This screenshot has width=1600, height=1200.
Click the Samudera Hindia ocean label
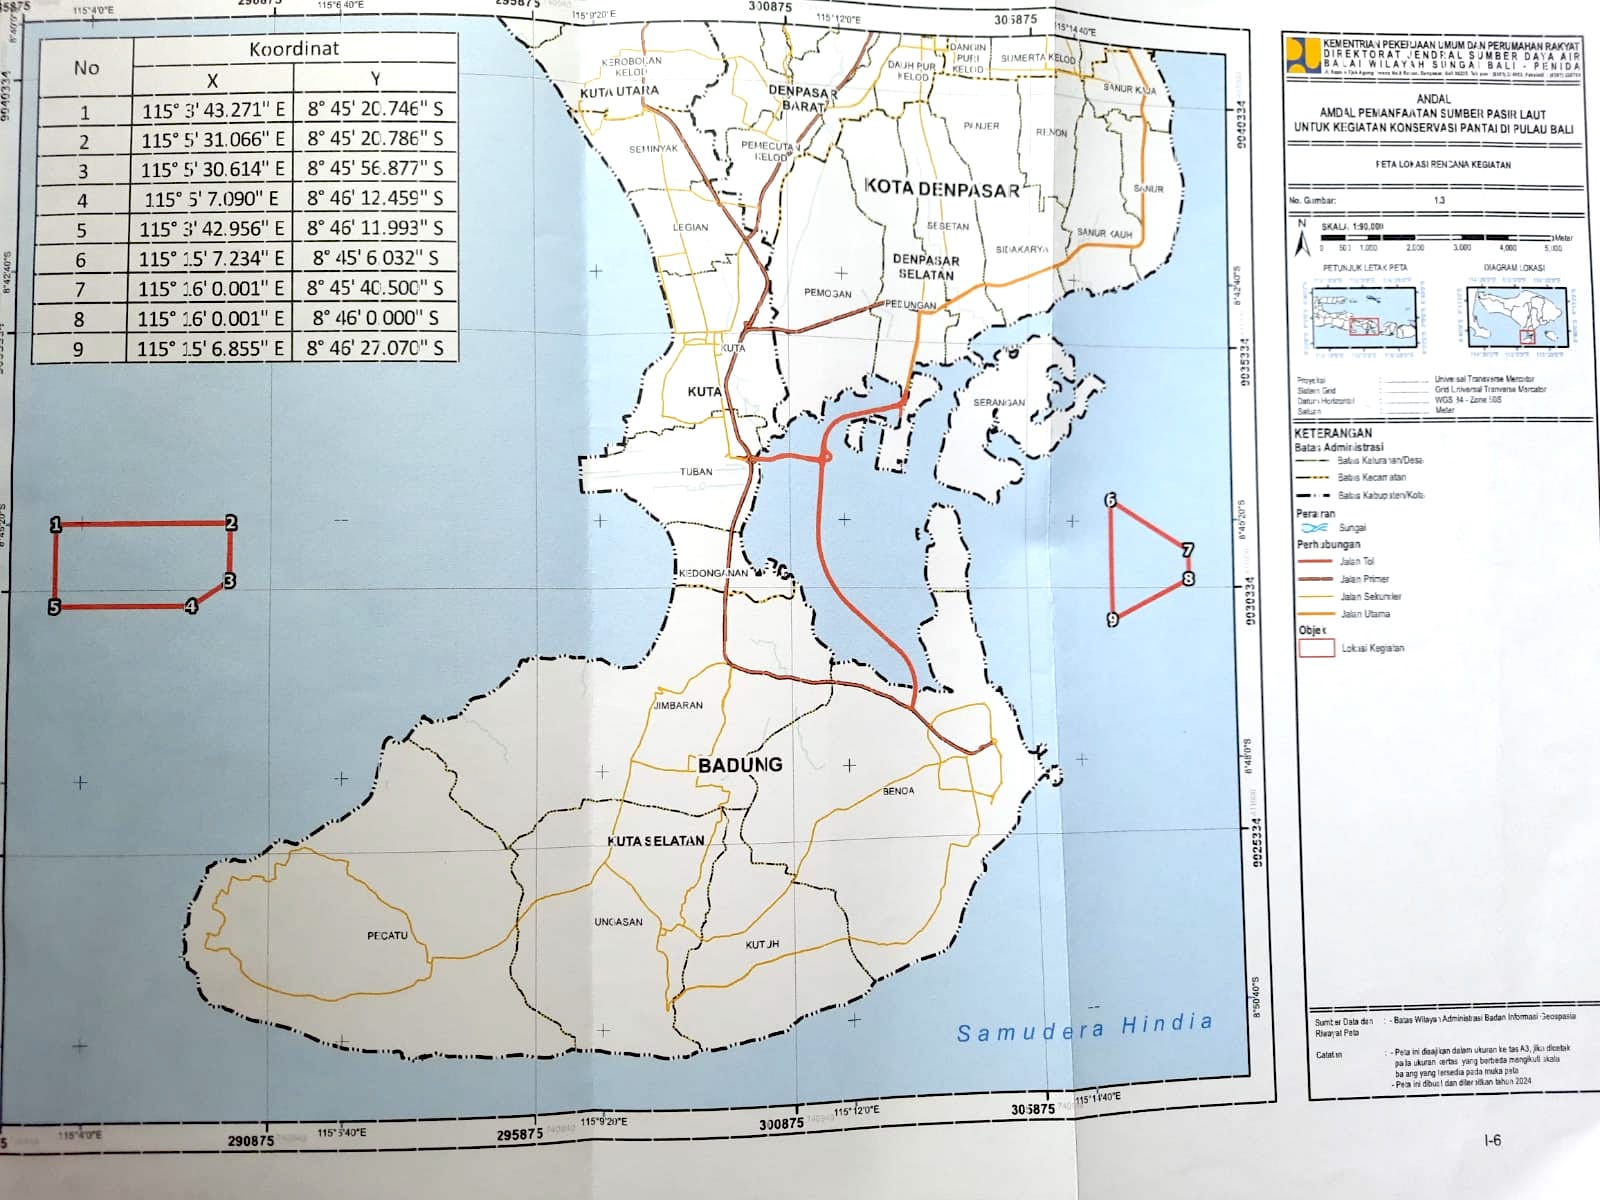(x=1084, y=1028)
